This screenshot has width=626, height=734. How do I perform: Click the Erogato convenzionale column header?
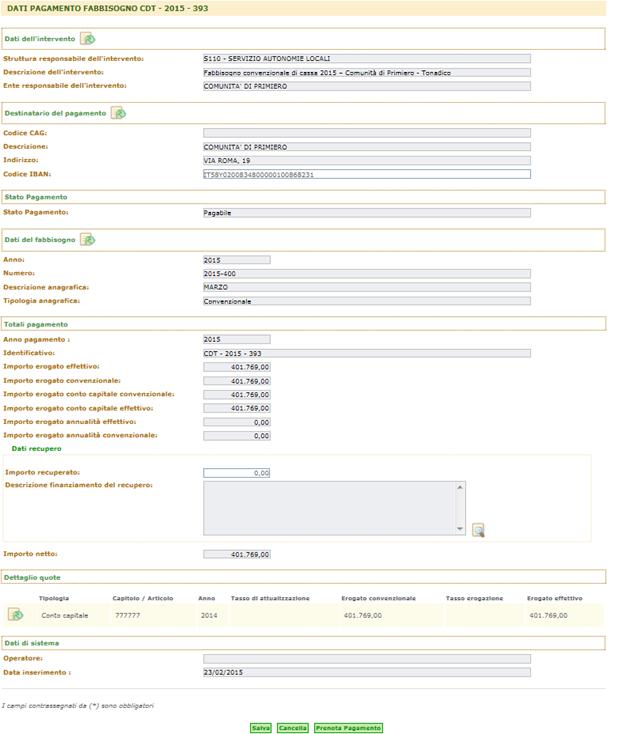click(378, 598)
